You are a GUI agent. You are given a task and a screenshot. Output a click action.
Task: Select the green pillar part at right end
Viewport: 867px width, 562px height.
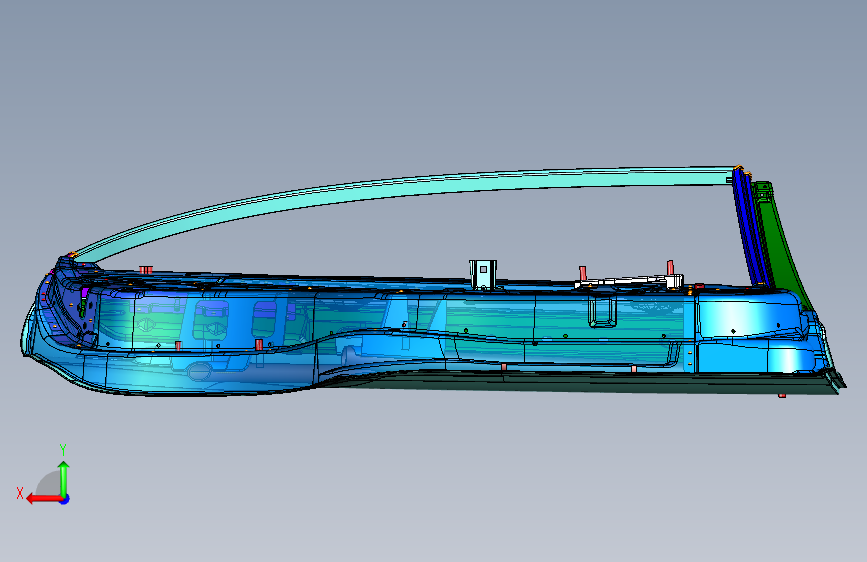tap(780, 238)
